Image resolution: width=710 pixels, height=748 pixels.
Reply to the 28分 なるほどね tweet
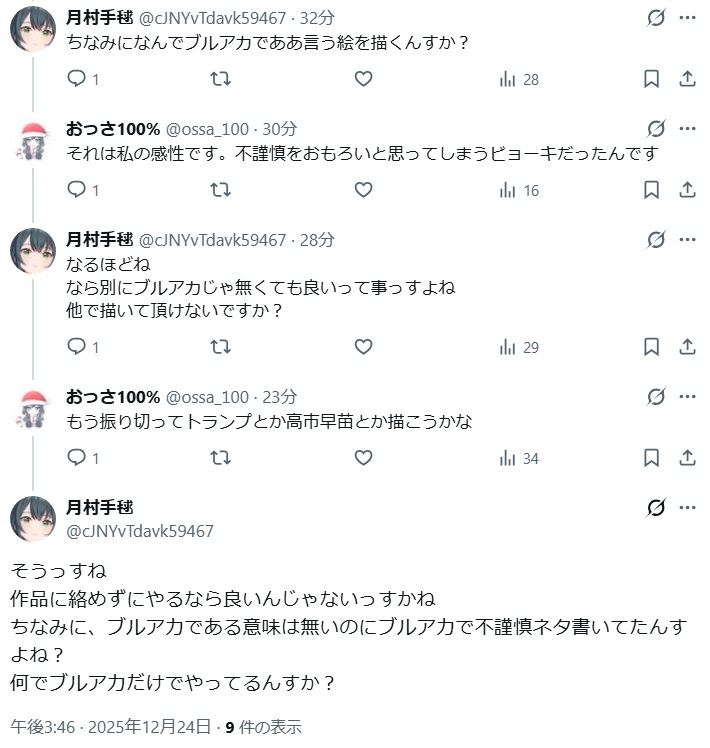click(x=77, y=347)
